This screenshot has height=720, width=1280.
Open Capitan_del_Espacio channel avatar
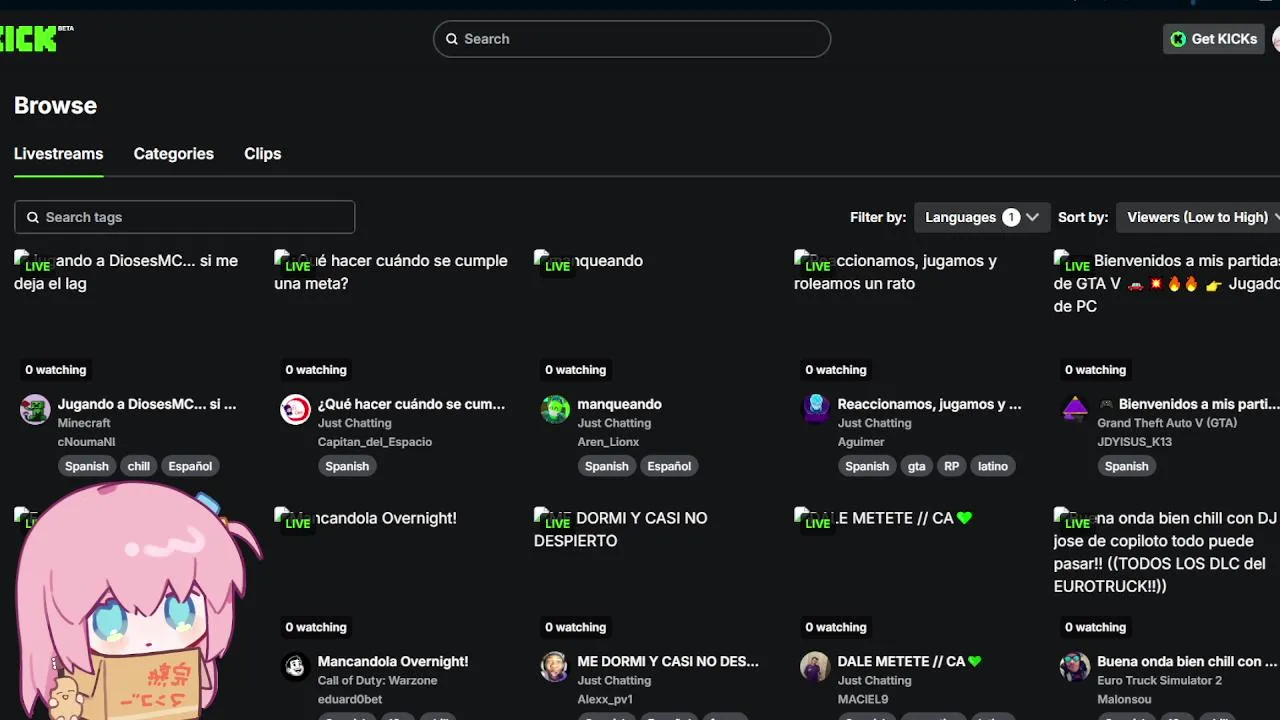[x=295, y=410]
